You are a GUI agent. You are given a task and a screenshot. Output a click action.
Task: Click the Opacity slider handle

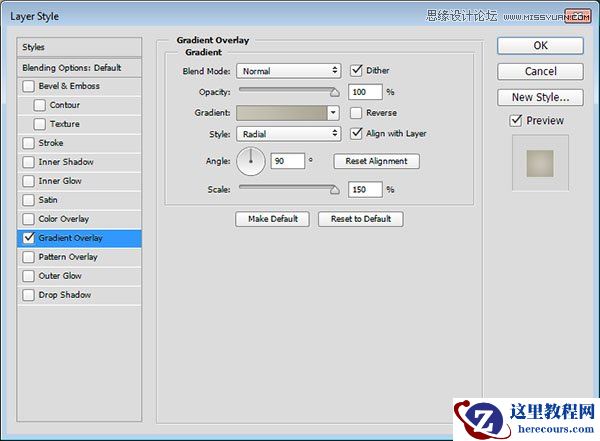pos(334,92)
